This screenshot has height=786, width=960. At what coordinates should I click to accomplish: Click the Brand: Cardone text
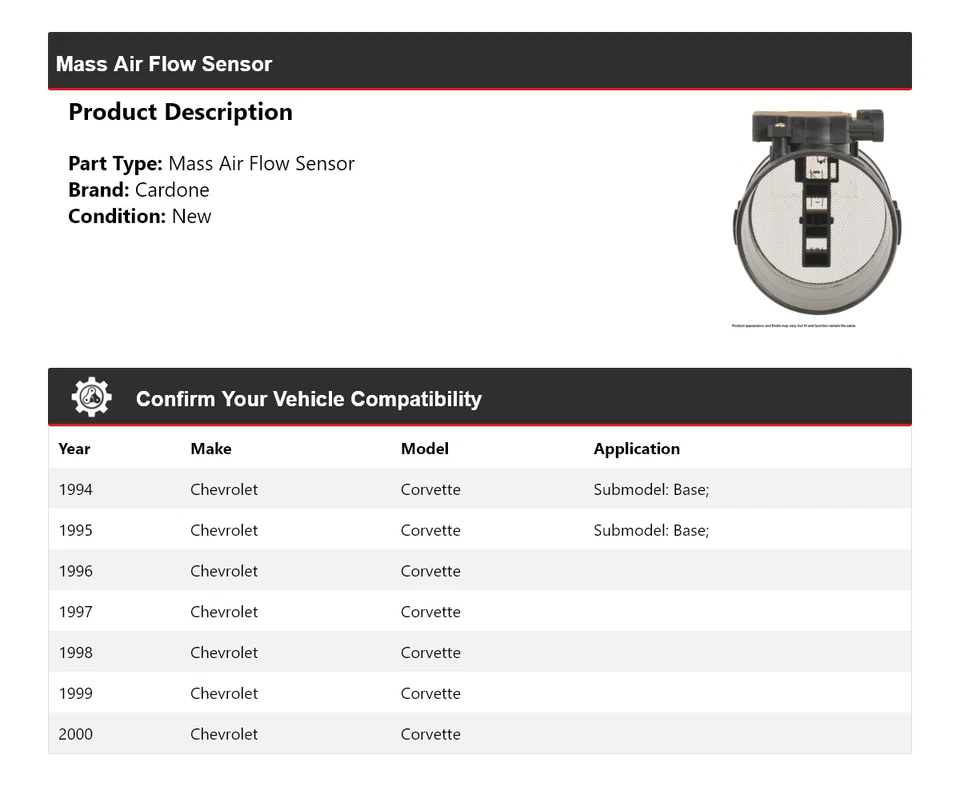point(139,190)
